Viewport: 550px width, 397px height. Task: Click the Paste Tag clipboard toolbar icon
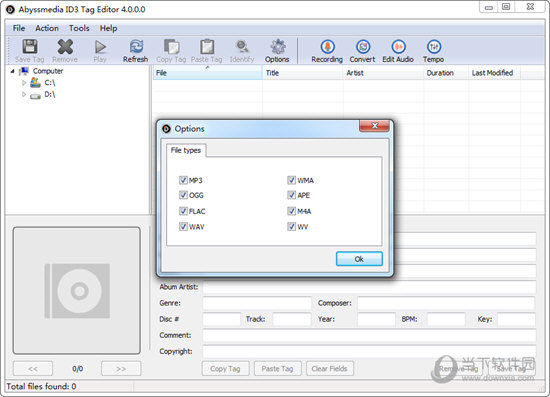coord(207,47)
